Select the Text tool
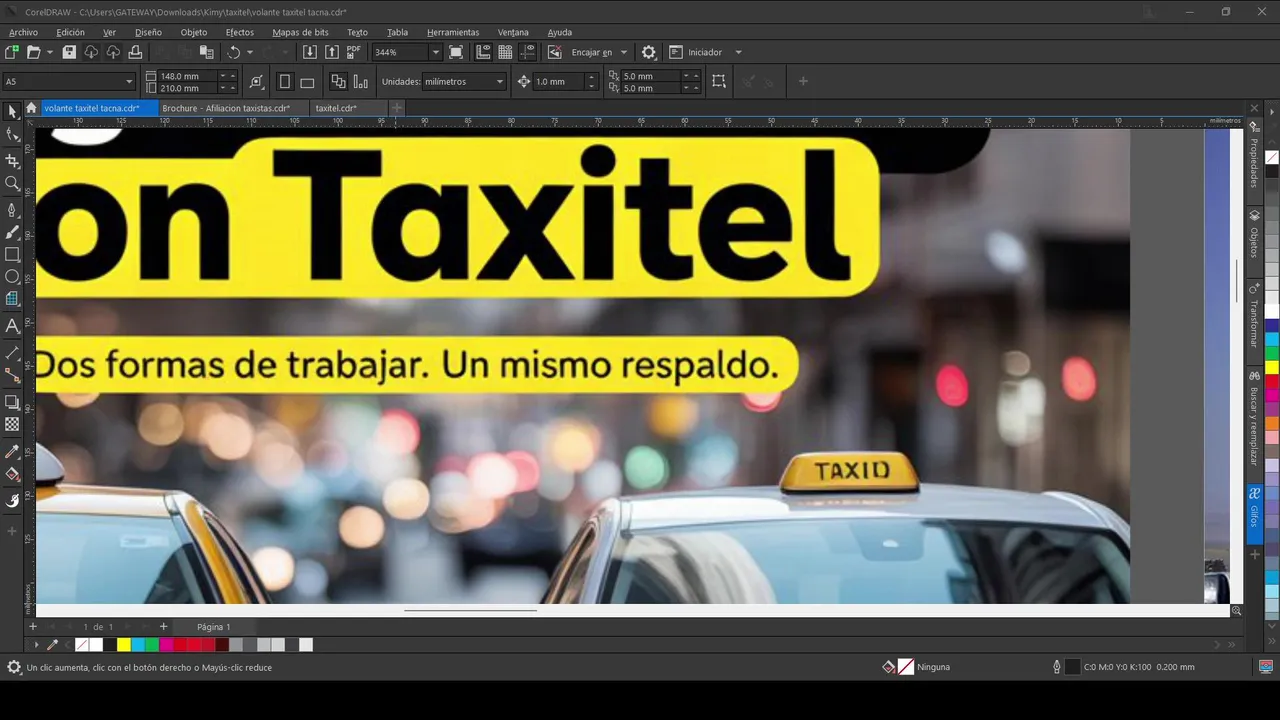 click(x=12, y=325)
